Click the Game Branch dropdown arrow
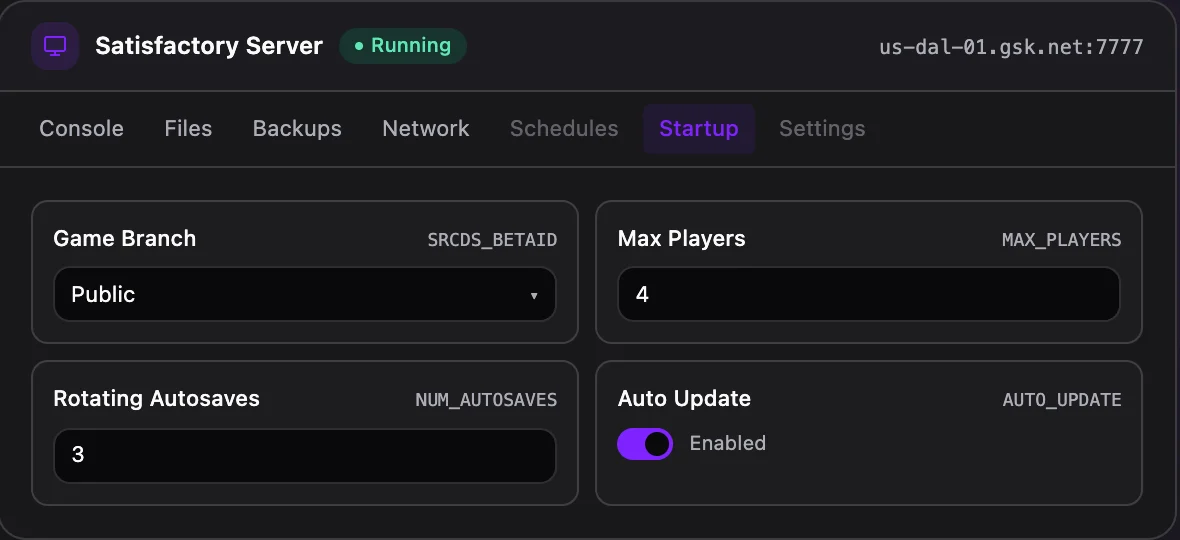 coord(534,296)
